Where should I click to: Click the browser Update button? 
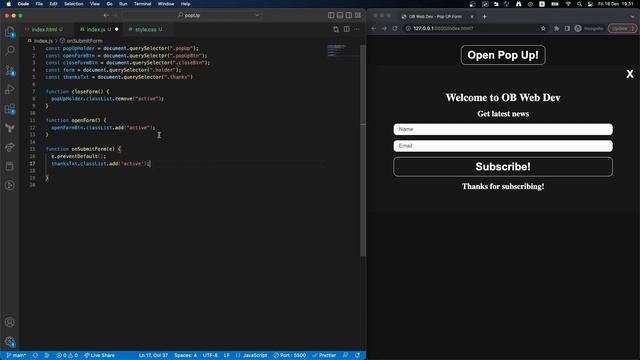(622, 29)
